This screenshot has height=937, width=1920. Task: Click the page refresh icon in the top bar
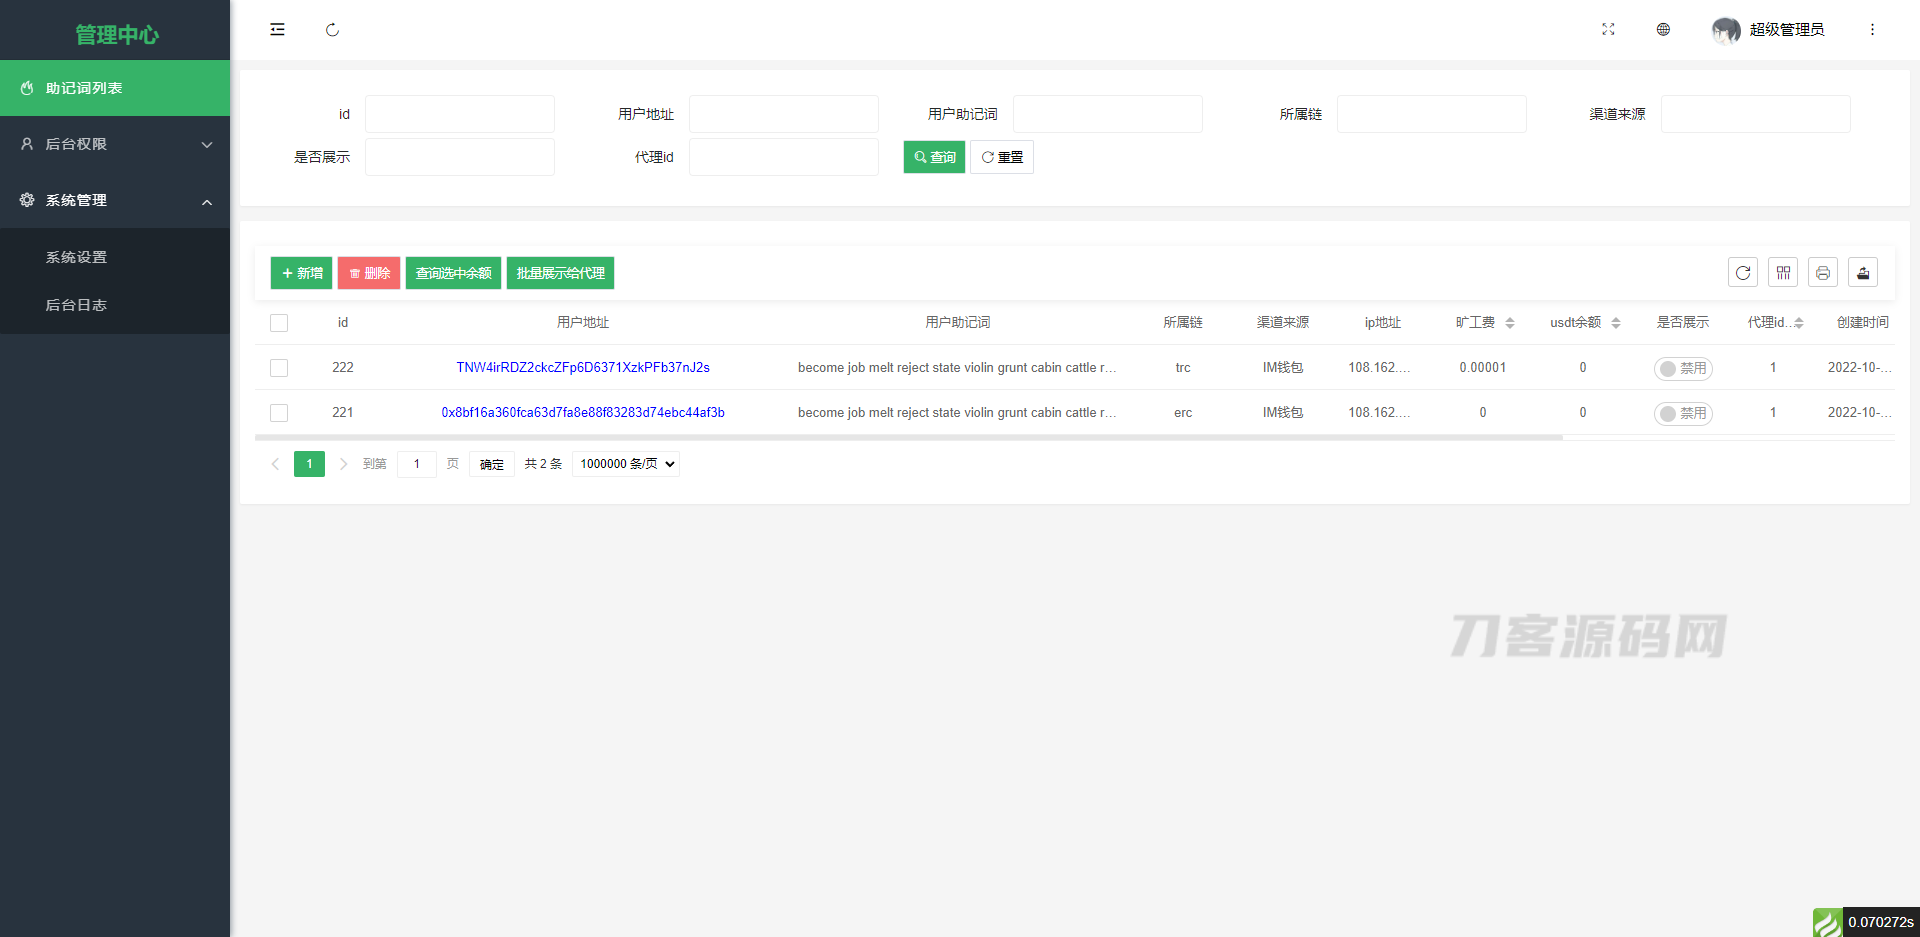coord(333,30)
